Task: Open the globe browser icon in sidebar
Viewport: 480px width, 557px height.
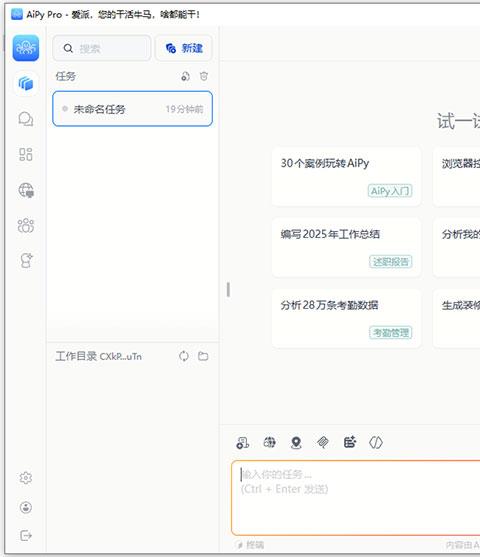Action: (26, 190)
